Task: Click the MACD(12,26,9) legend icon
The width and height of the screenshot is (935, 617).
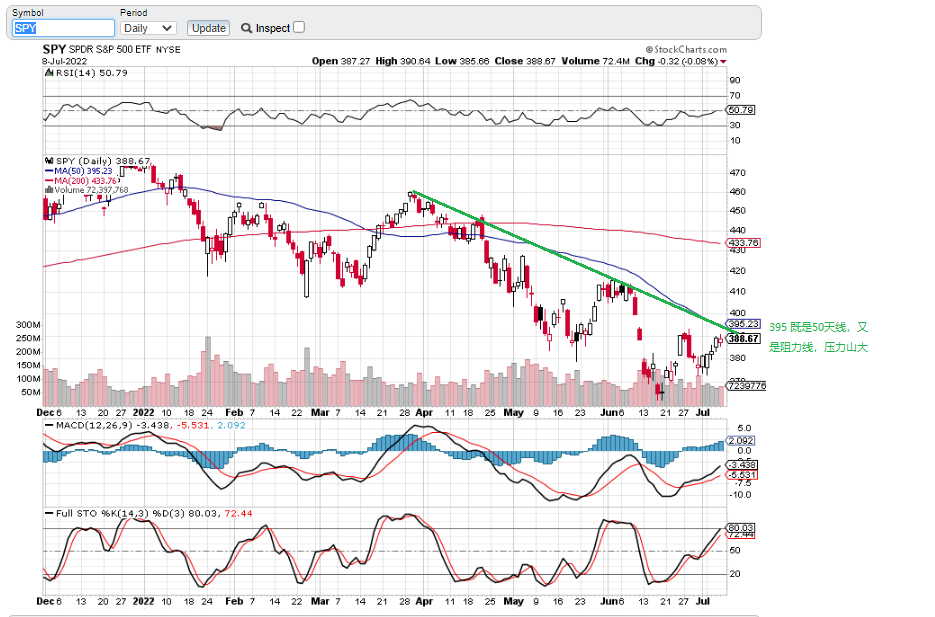Action: coord(48,425)
